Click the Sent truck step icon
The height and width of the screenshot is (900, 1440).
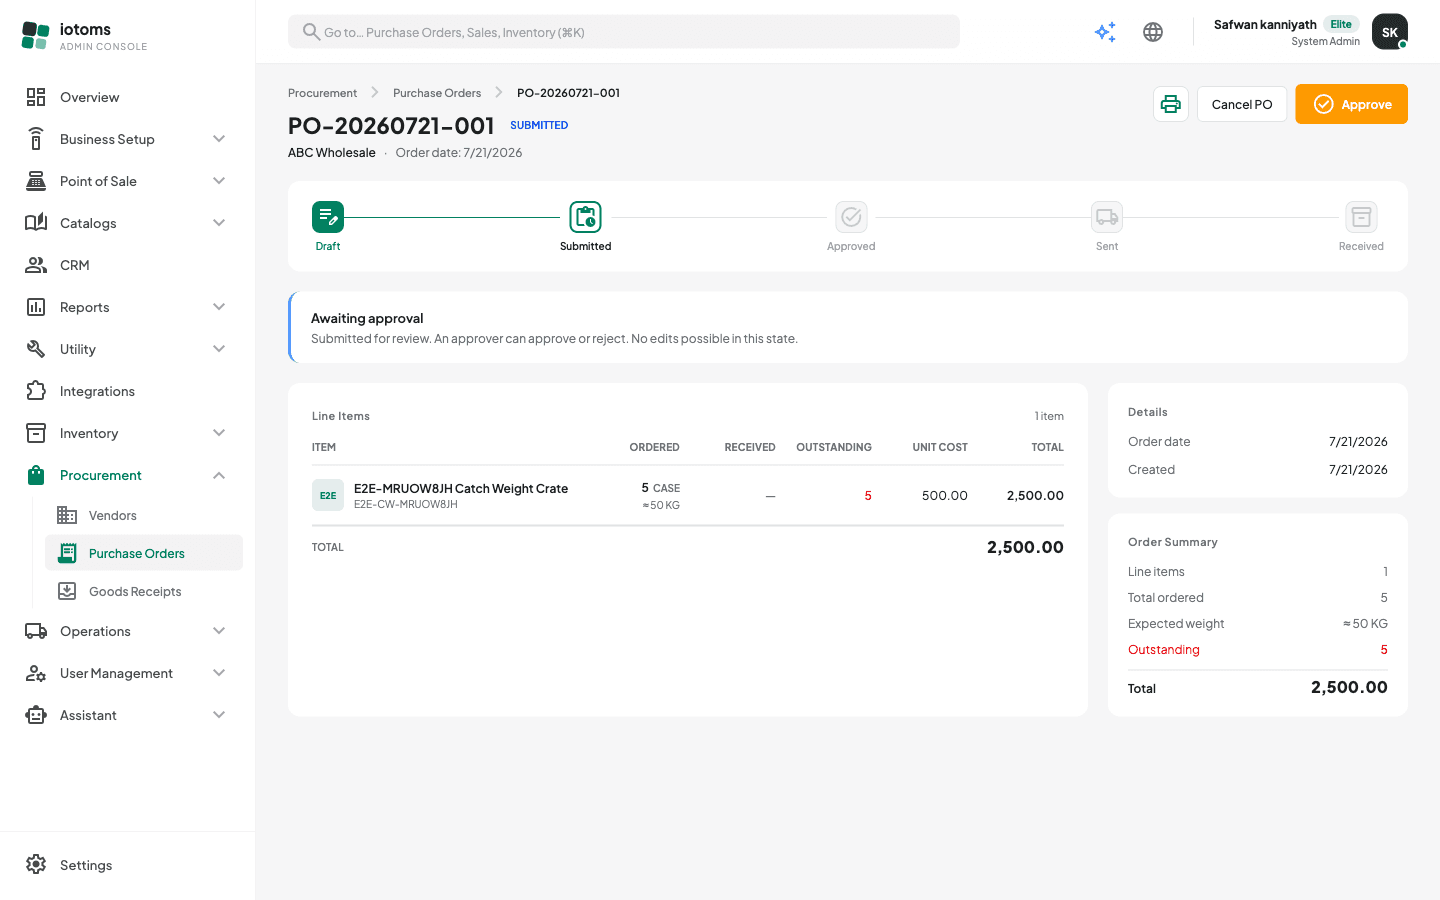(1107, 217)
